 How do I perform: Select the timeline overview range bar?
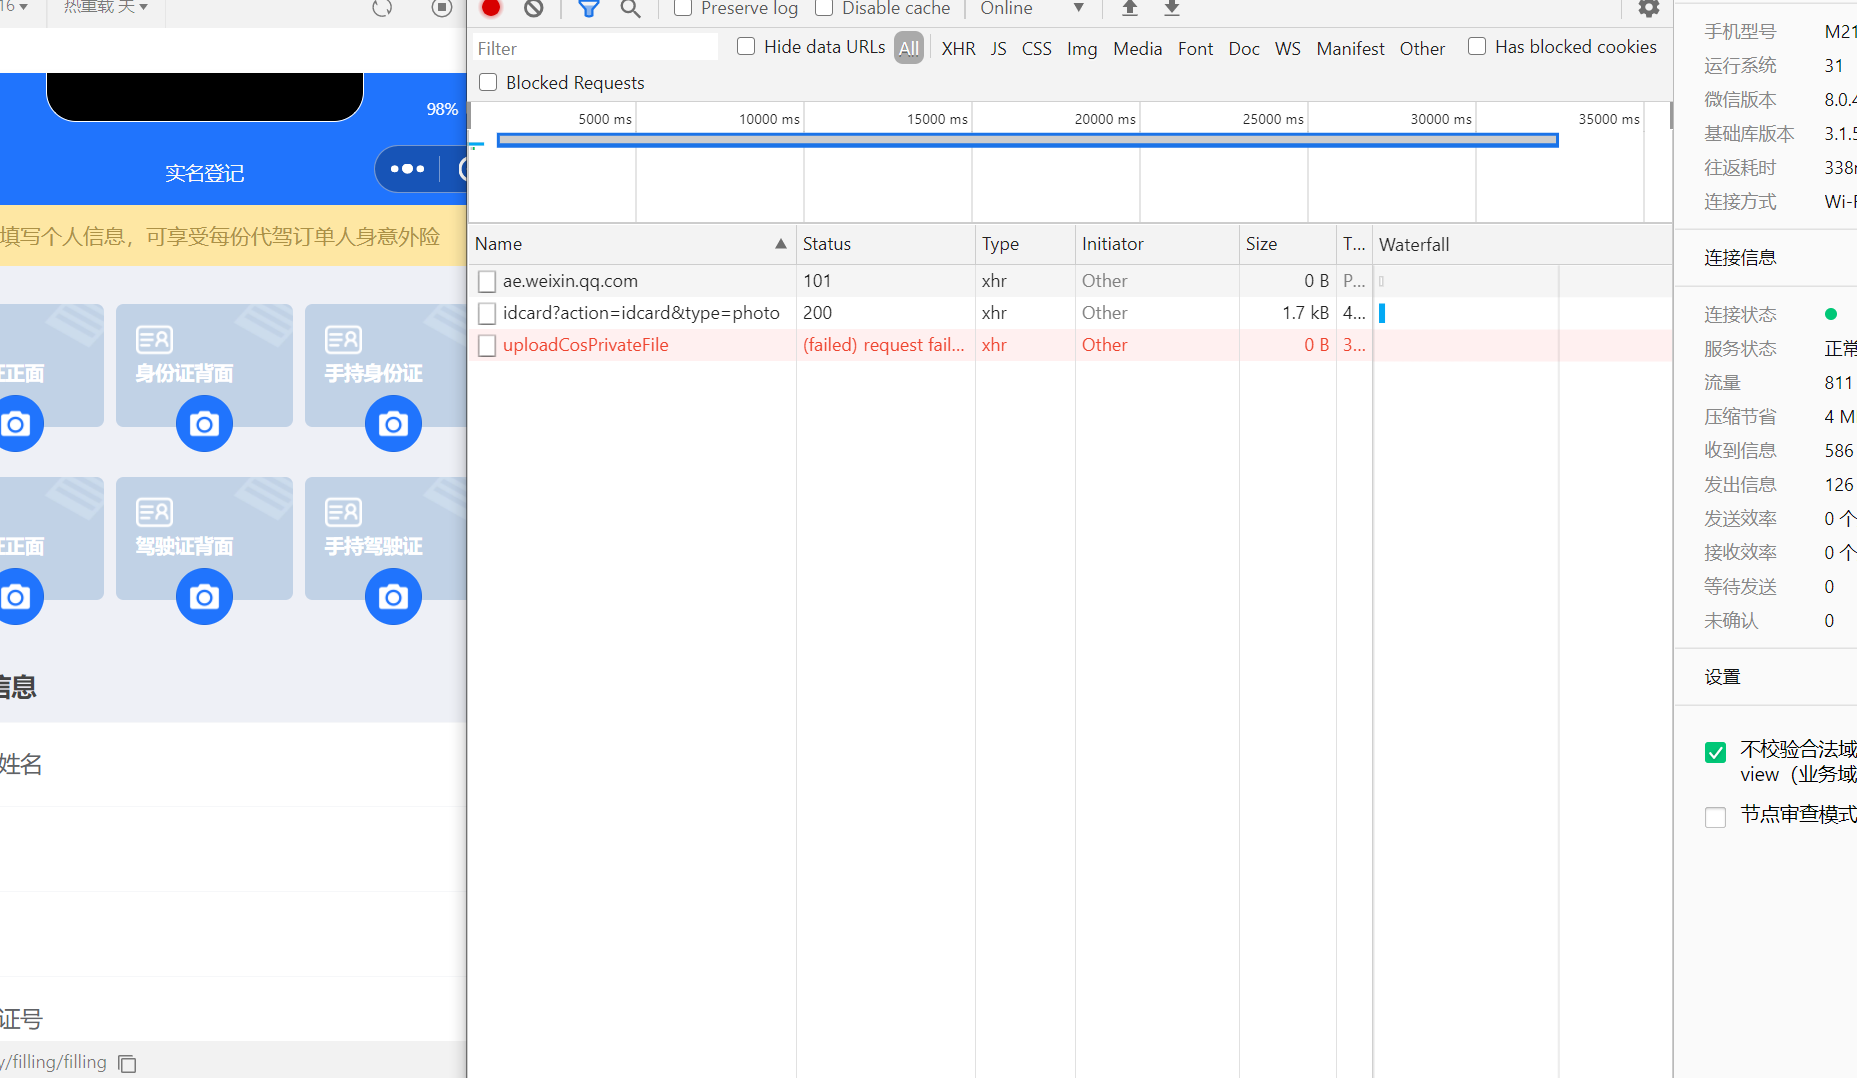(1028, 140)
